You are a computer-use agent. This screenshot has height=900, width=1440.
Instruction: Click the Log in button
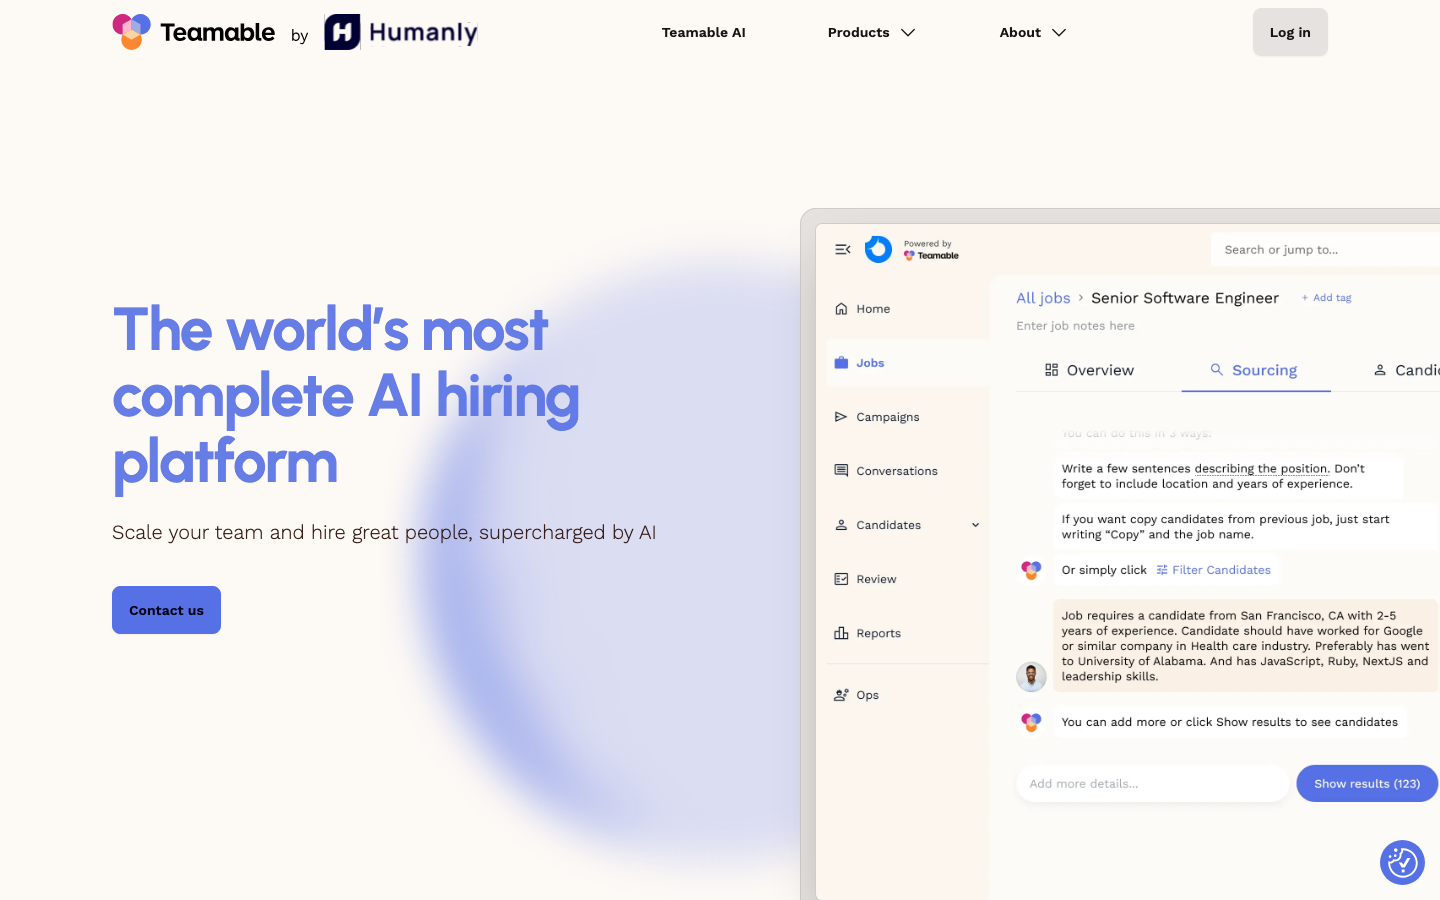click(x=1290, y=32)
